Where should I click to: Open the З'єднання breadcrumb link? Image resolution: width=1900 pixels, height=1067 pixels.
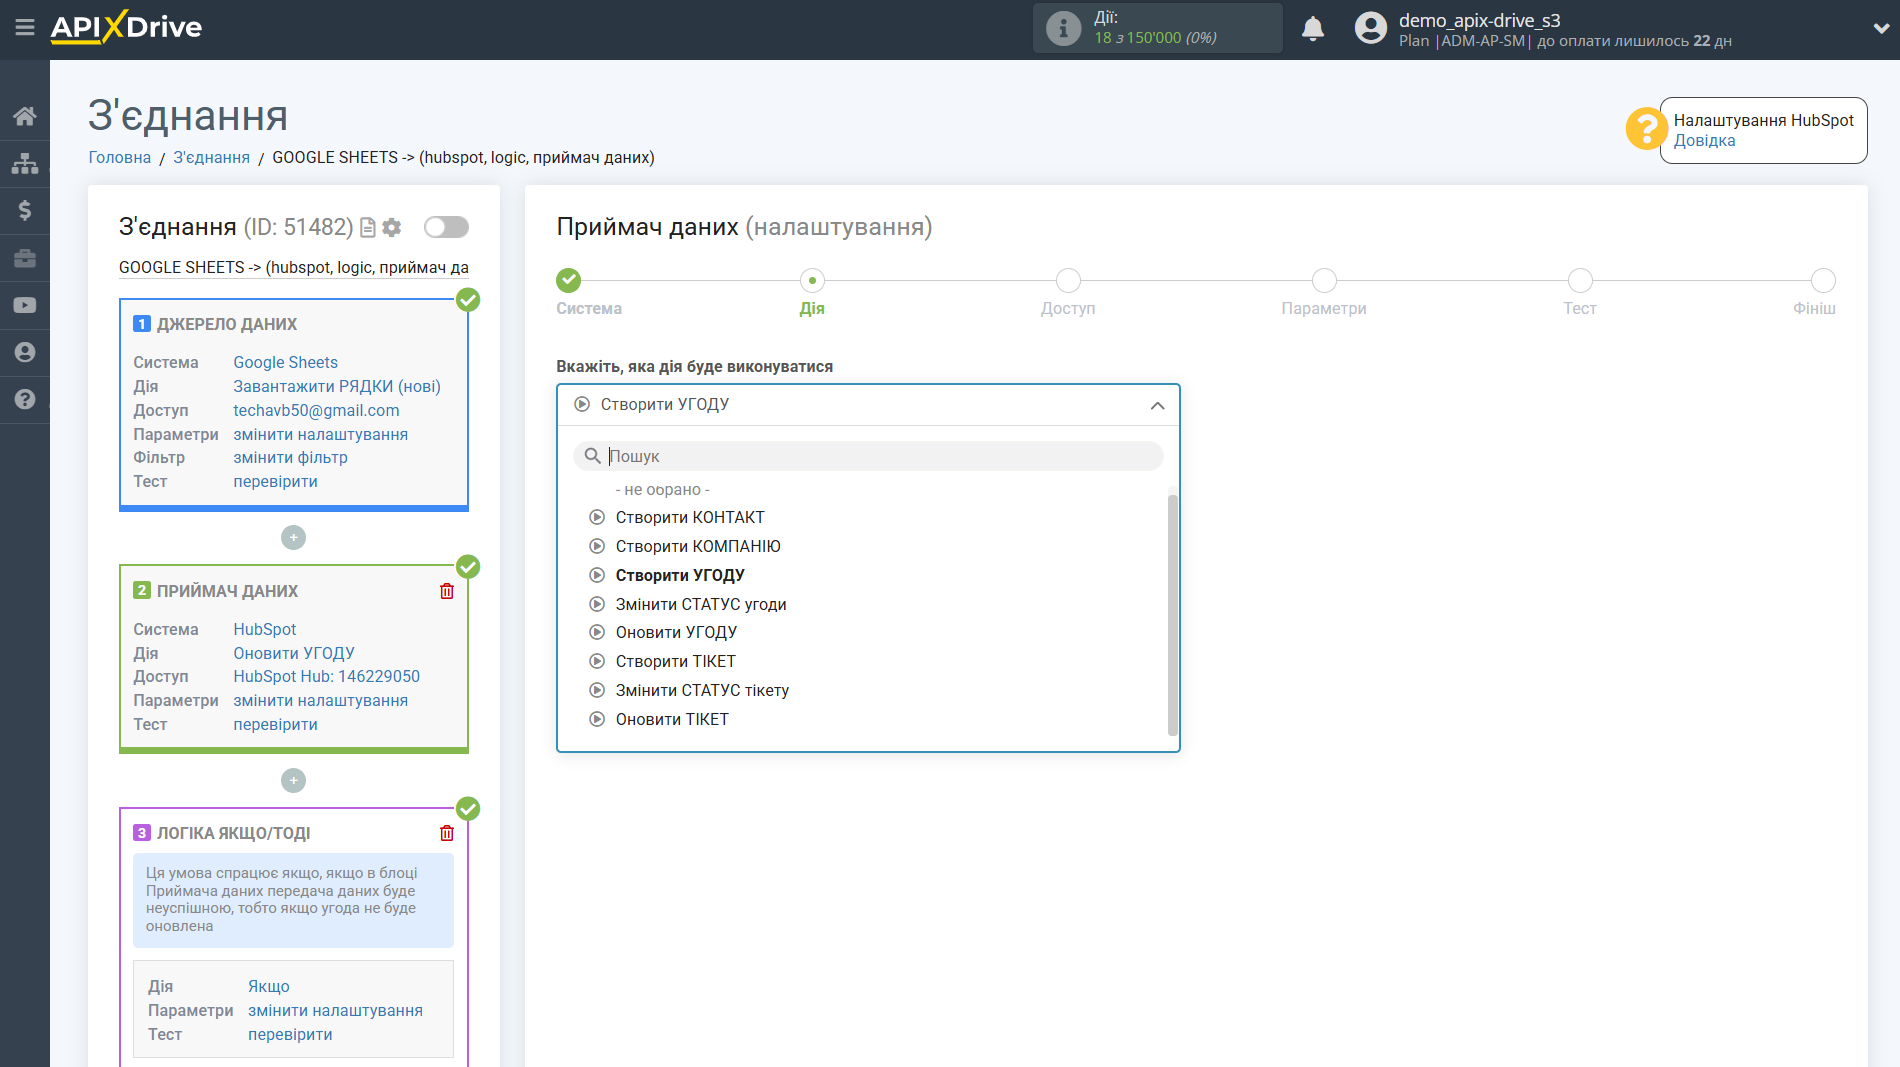pos(212,158)
